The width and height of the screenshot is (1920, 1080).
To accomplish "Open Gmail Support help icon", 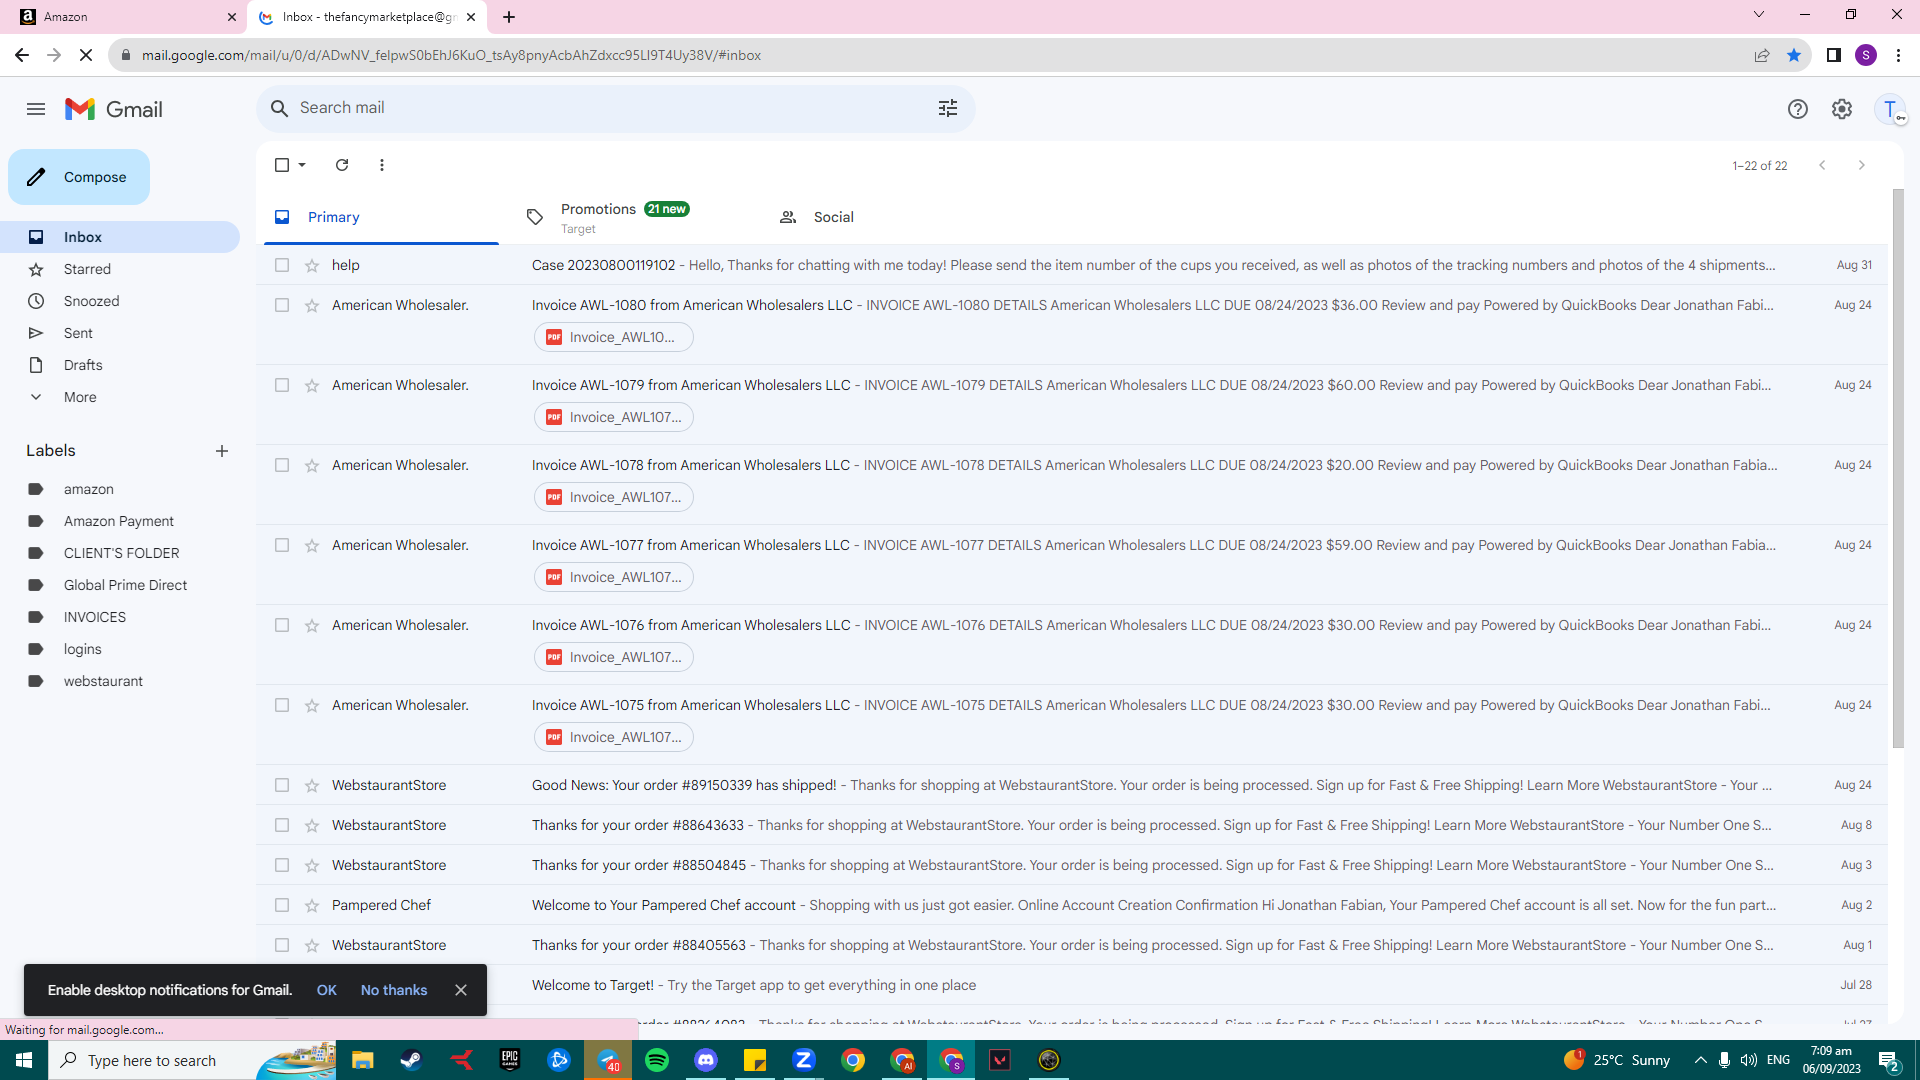I will point(1798,109).
